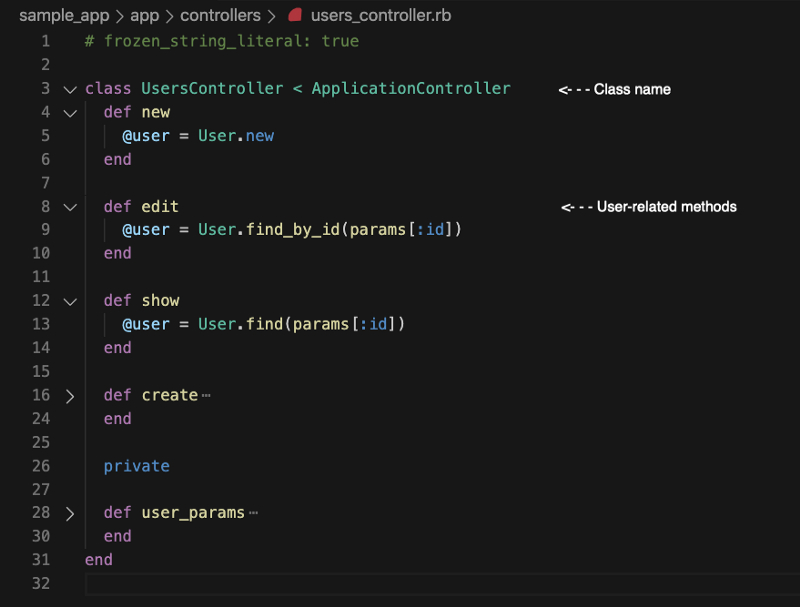Collapse the def edit method chevron

click(x=69, y=207)
